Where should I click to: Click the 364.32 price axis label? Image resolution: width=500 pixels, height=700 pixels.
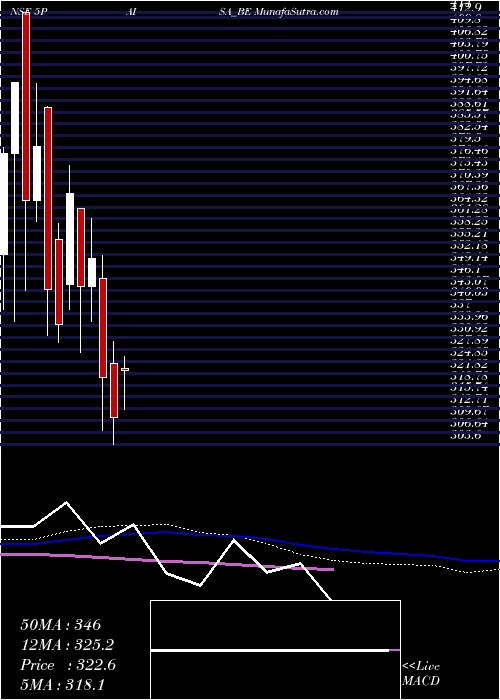[x=469, y=199]
